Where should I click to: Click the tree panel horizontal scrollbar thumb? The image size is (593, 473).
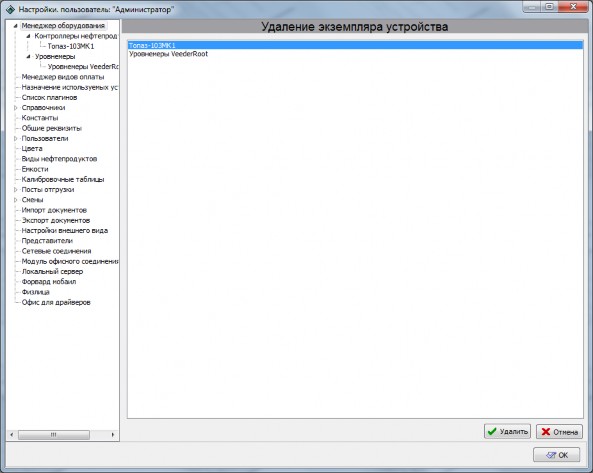click(x=54, y=435)
